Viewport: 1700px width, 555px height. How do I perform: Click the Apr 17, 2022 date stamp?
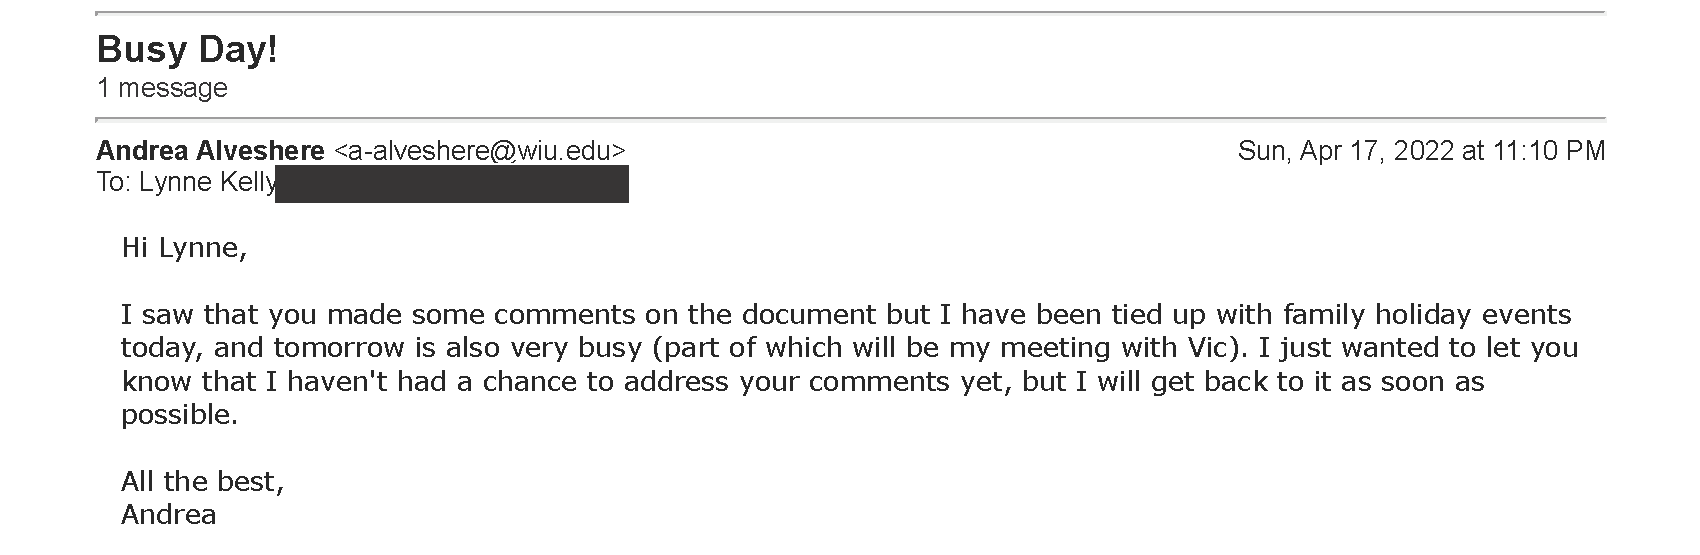pos(1346,151)
